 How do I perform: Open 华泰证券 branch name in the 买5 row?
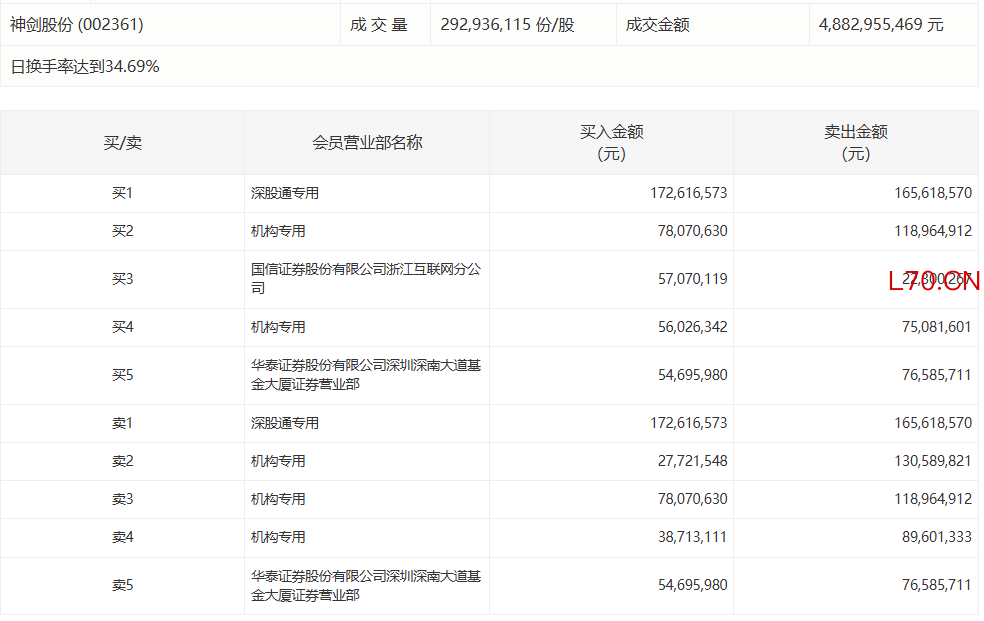coord(365,375)
